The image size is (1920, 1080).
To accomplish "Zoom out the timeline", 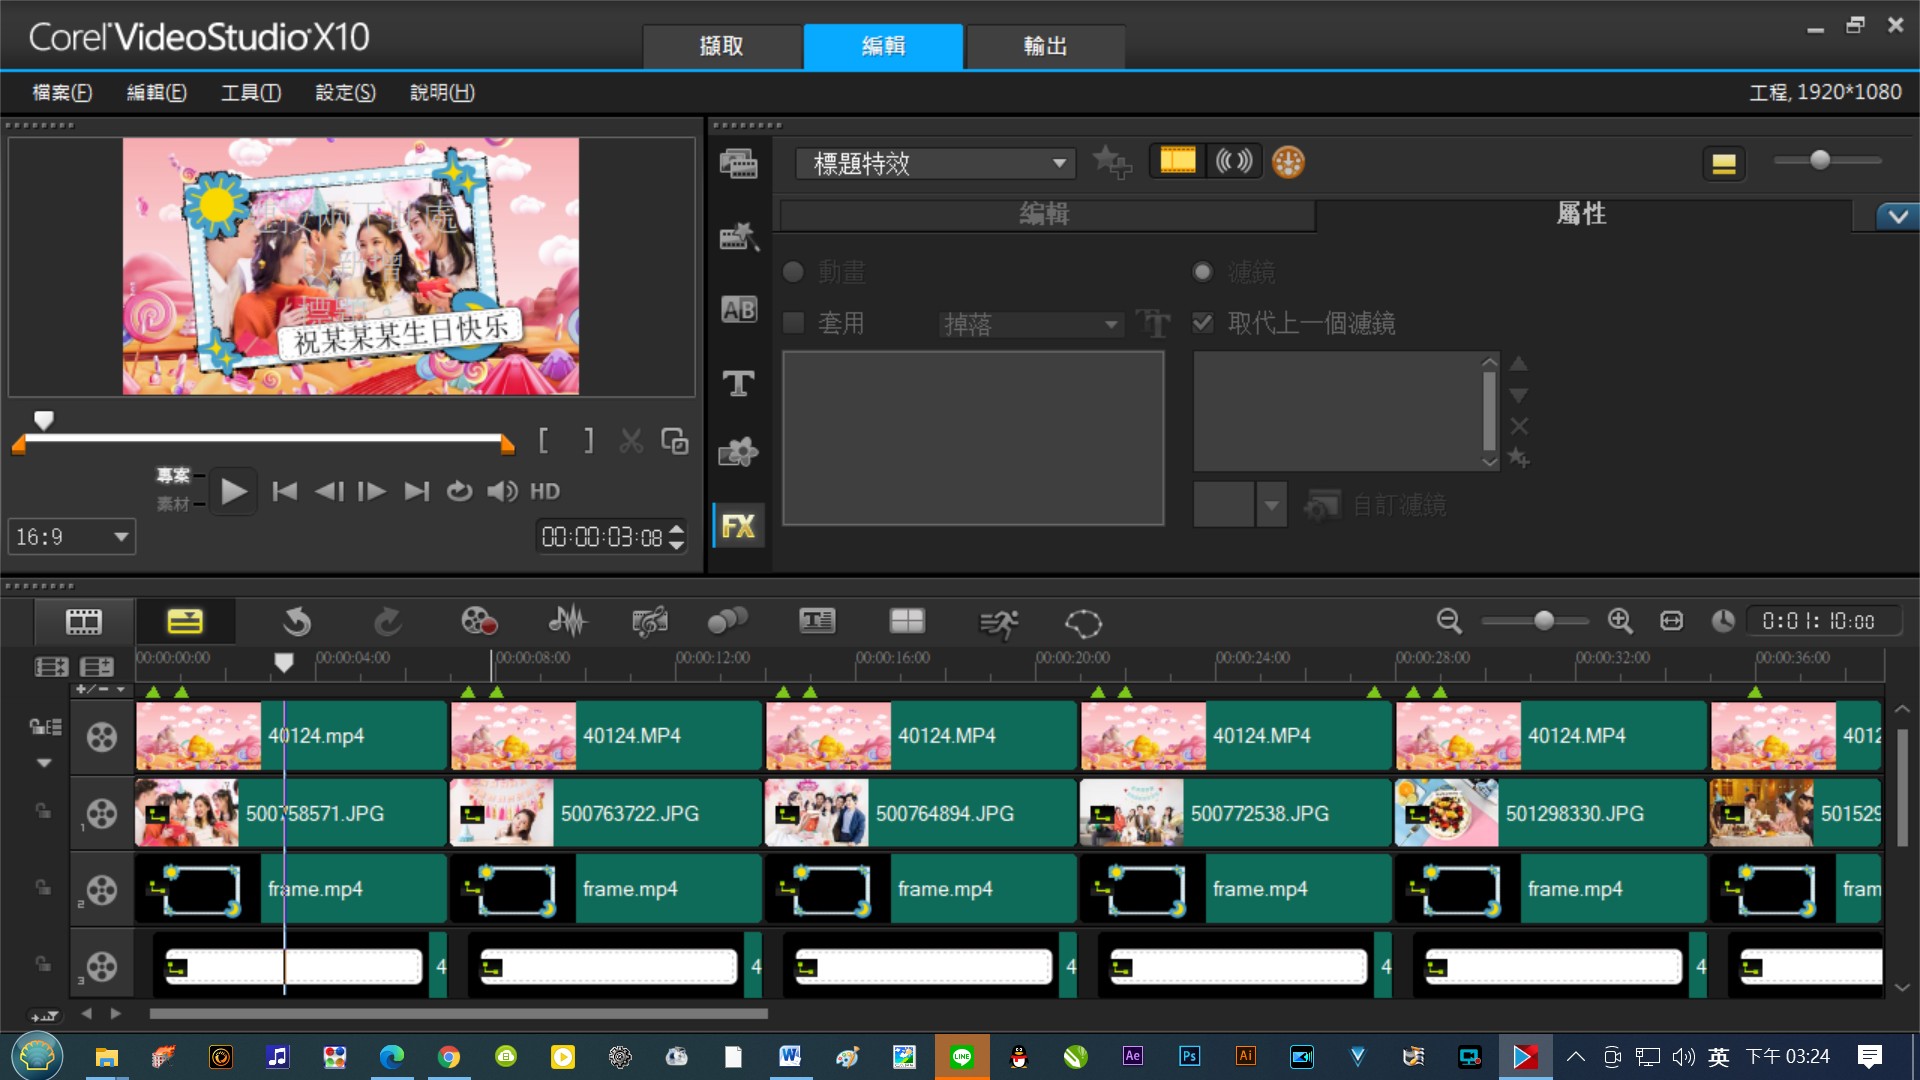I will click(1449, 622).
